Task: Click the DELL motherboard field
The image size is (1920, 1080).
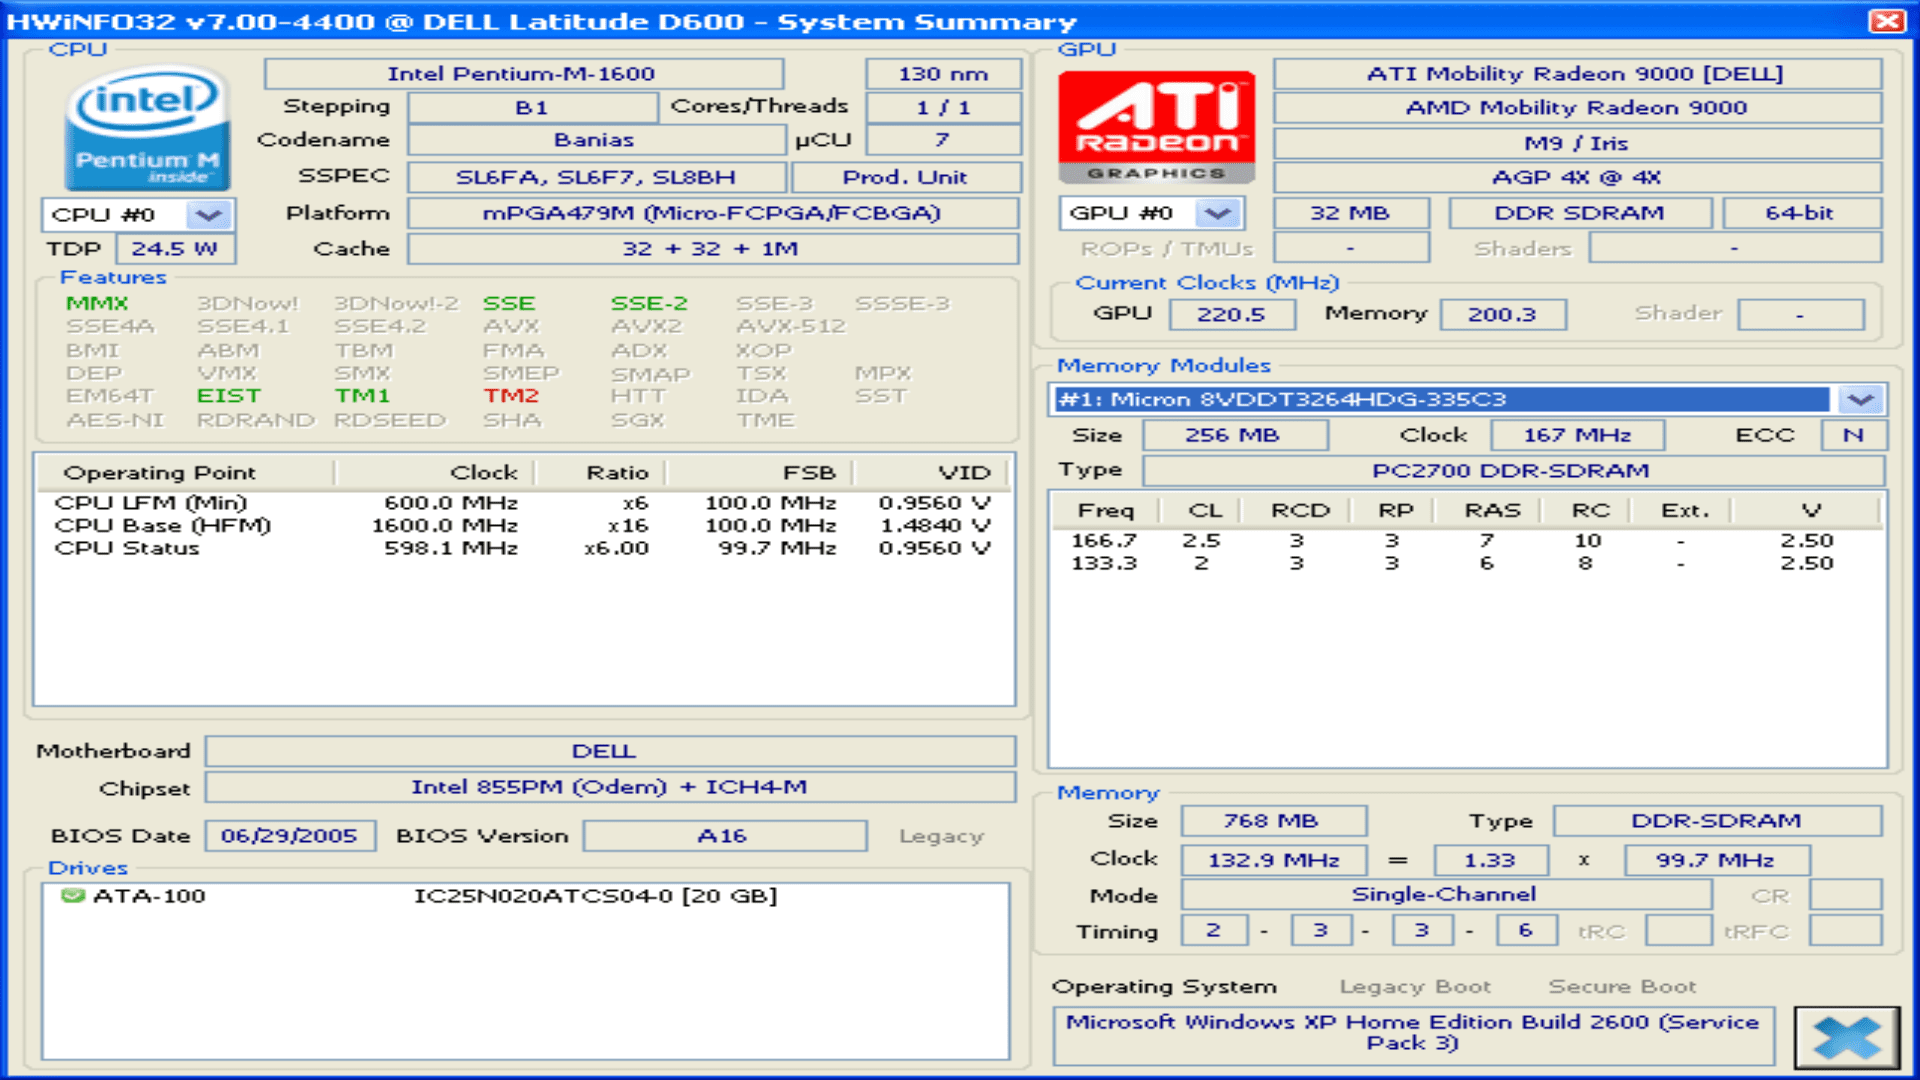Action: point(610,751)
